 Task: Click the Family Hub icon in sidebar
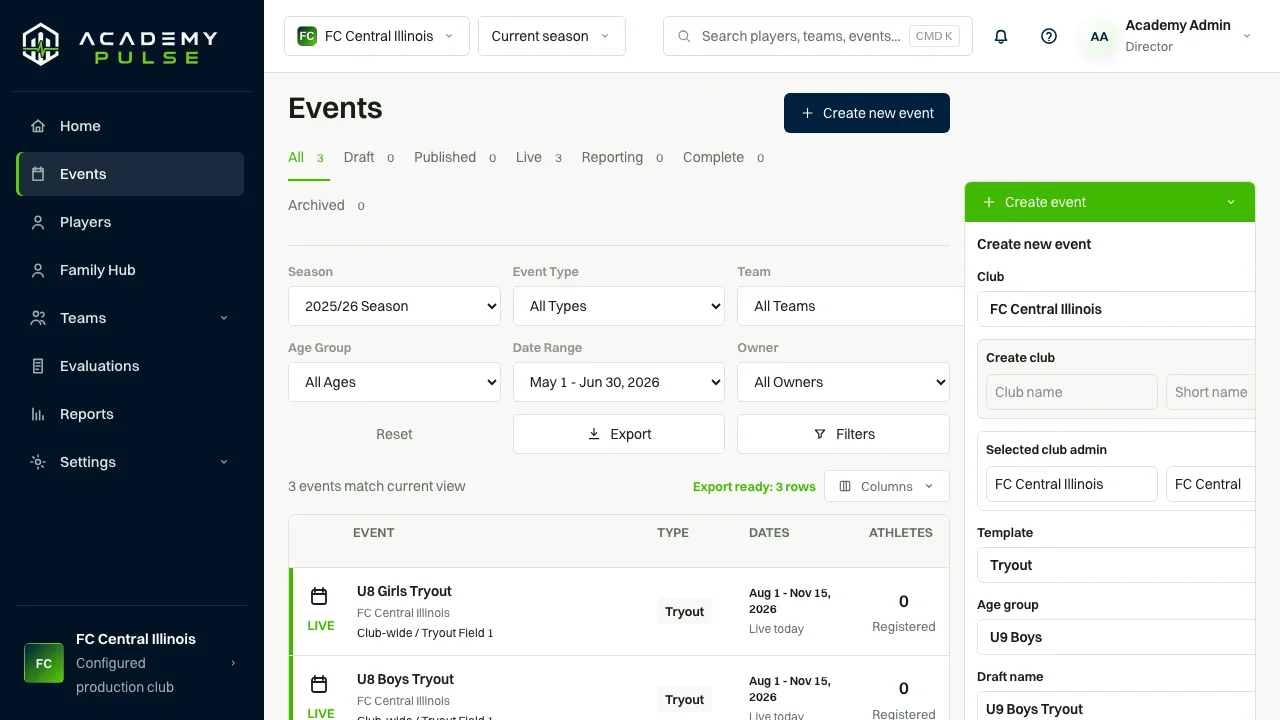38,270
